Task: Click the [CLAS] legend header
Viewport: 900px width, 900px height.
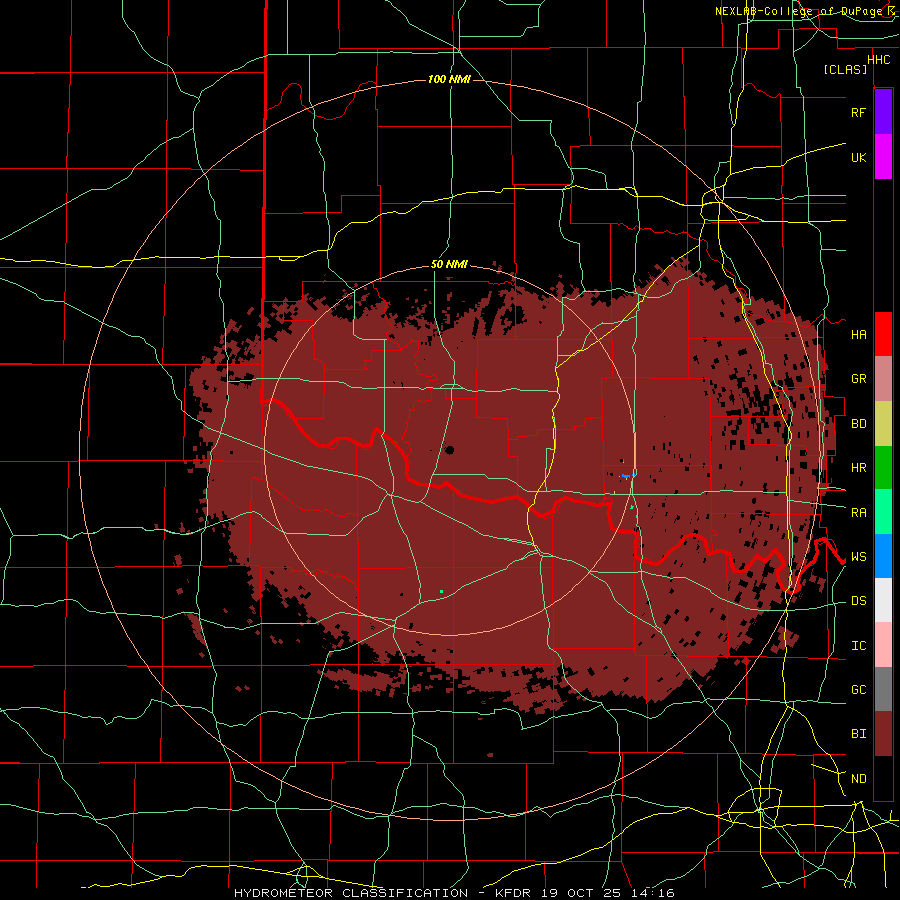Action: pyautogui.click(x=845, y=69)
